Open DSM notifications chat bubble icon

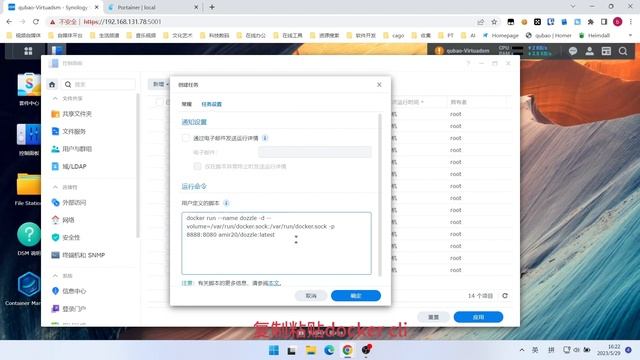pos(573,51)
